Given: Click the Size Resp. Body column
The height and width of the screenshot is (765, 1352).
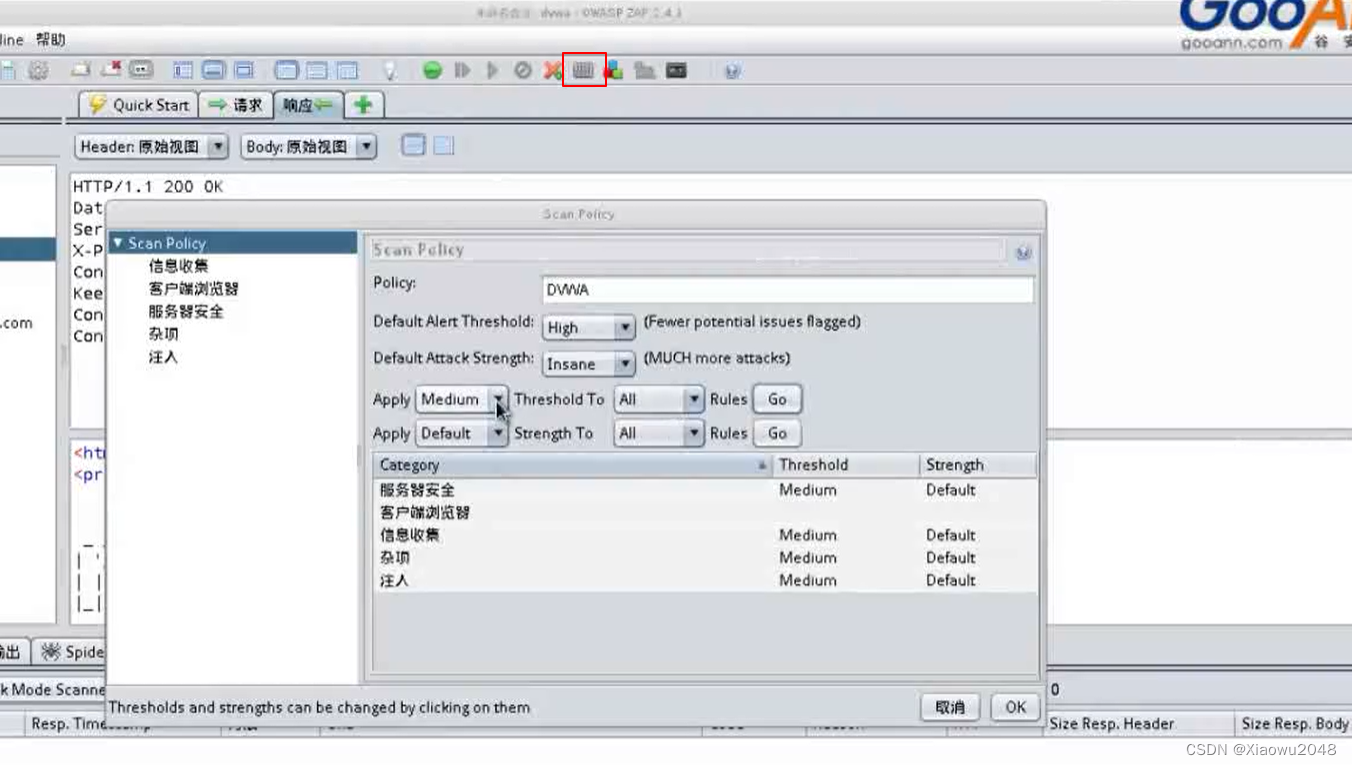Looking at the screenshot, I should [1294, 724].
